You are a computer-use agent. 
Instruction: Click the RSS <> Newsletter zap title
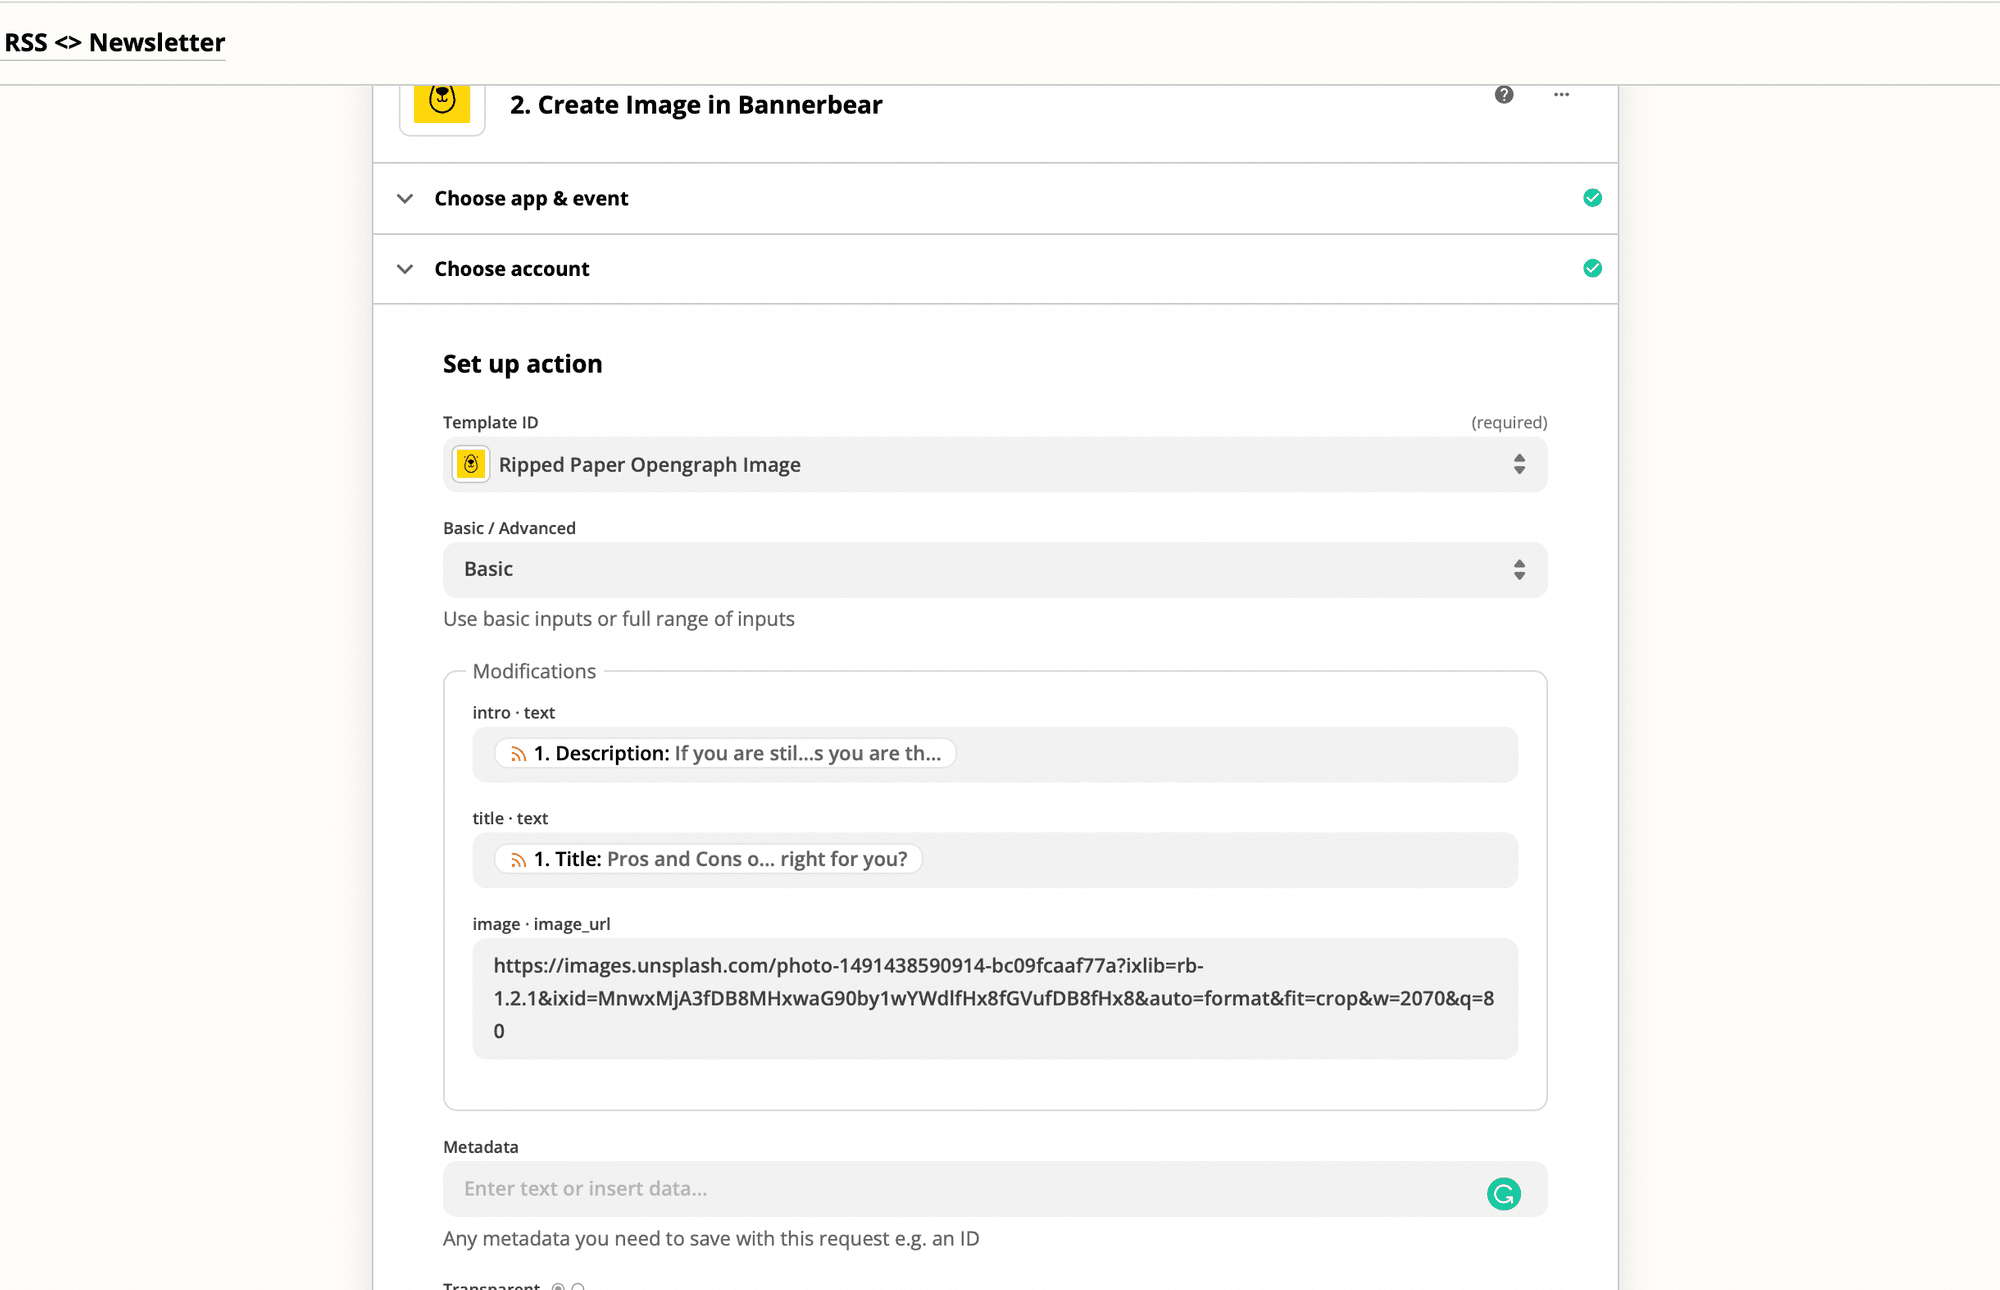click(115, 43)
